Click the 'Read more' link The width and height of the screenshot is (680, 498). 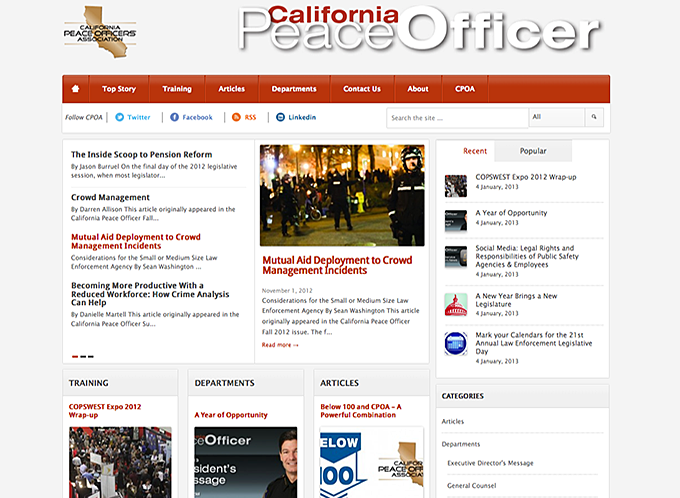pos(280,345)
